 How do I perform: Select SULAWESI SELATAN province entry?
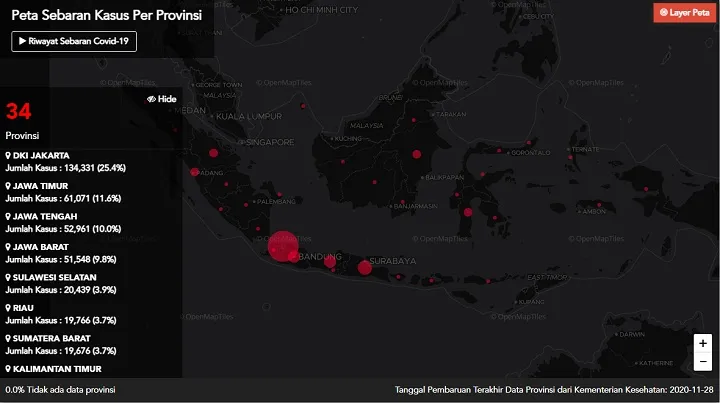tap(61, 284)
